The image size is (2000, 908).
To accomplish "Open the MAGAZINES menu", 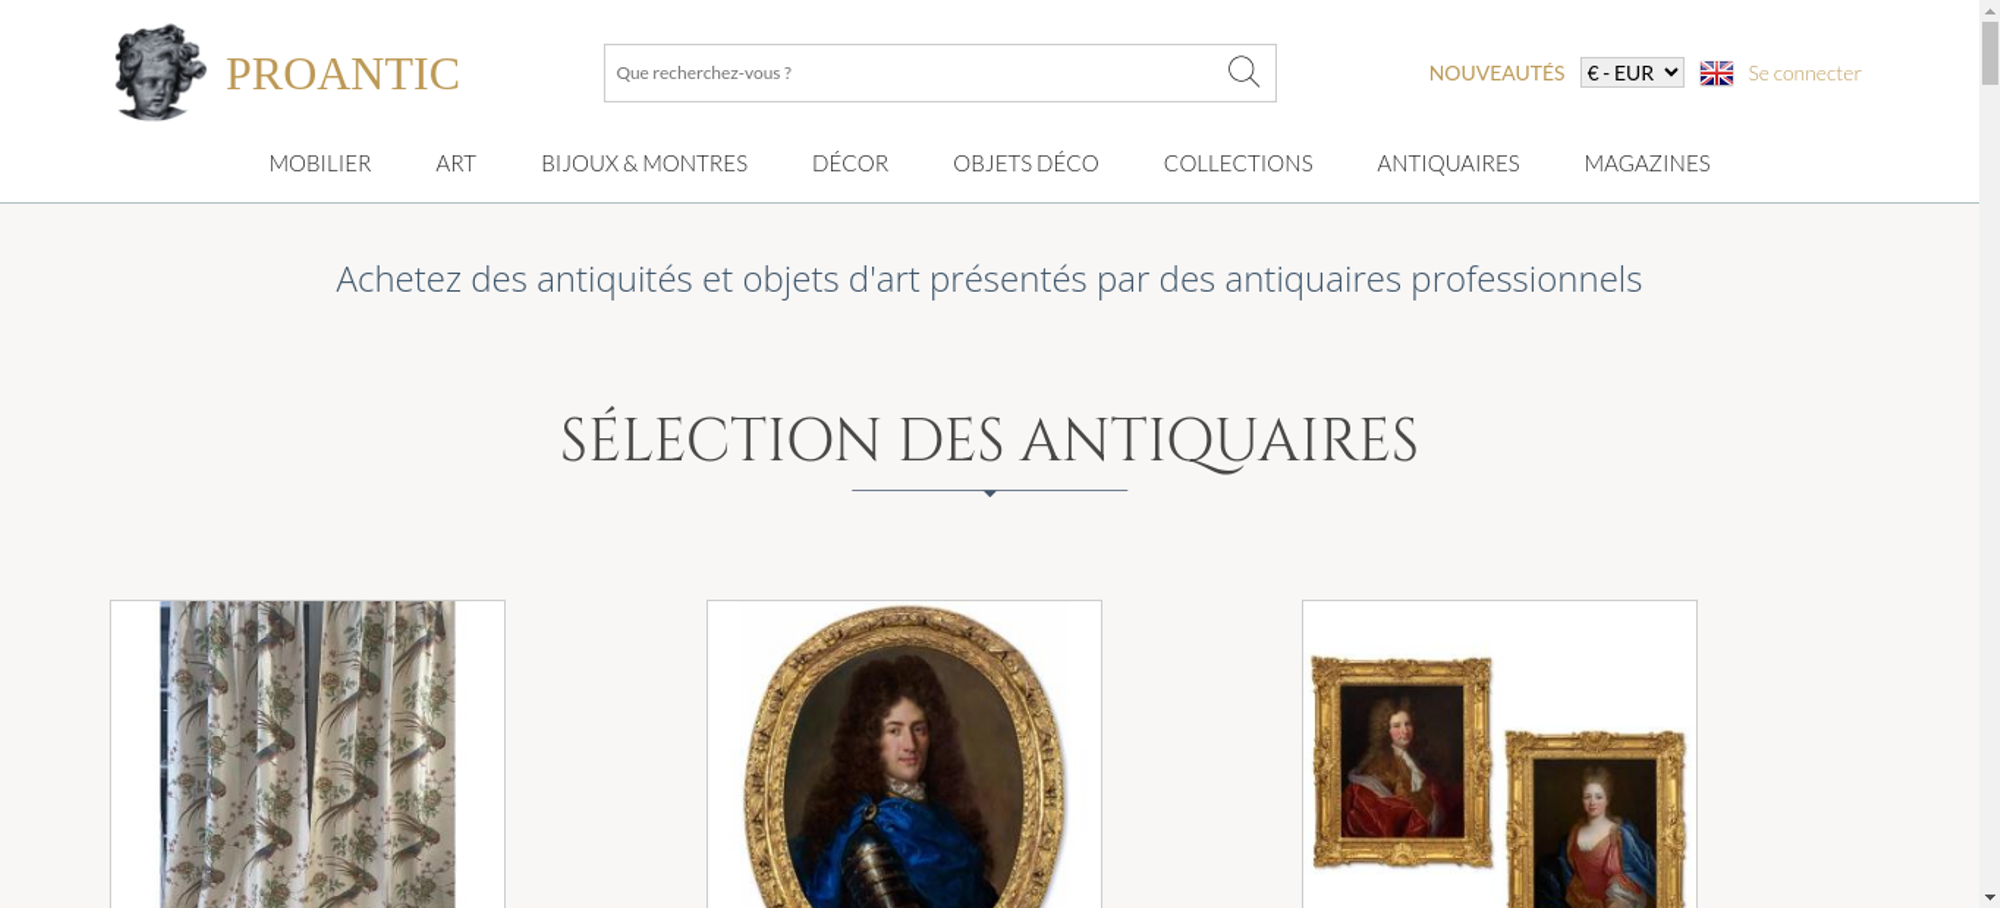I will [x=1647, y=163].
